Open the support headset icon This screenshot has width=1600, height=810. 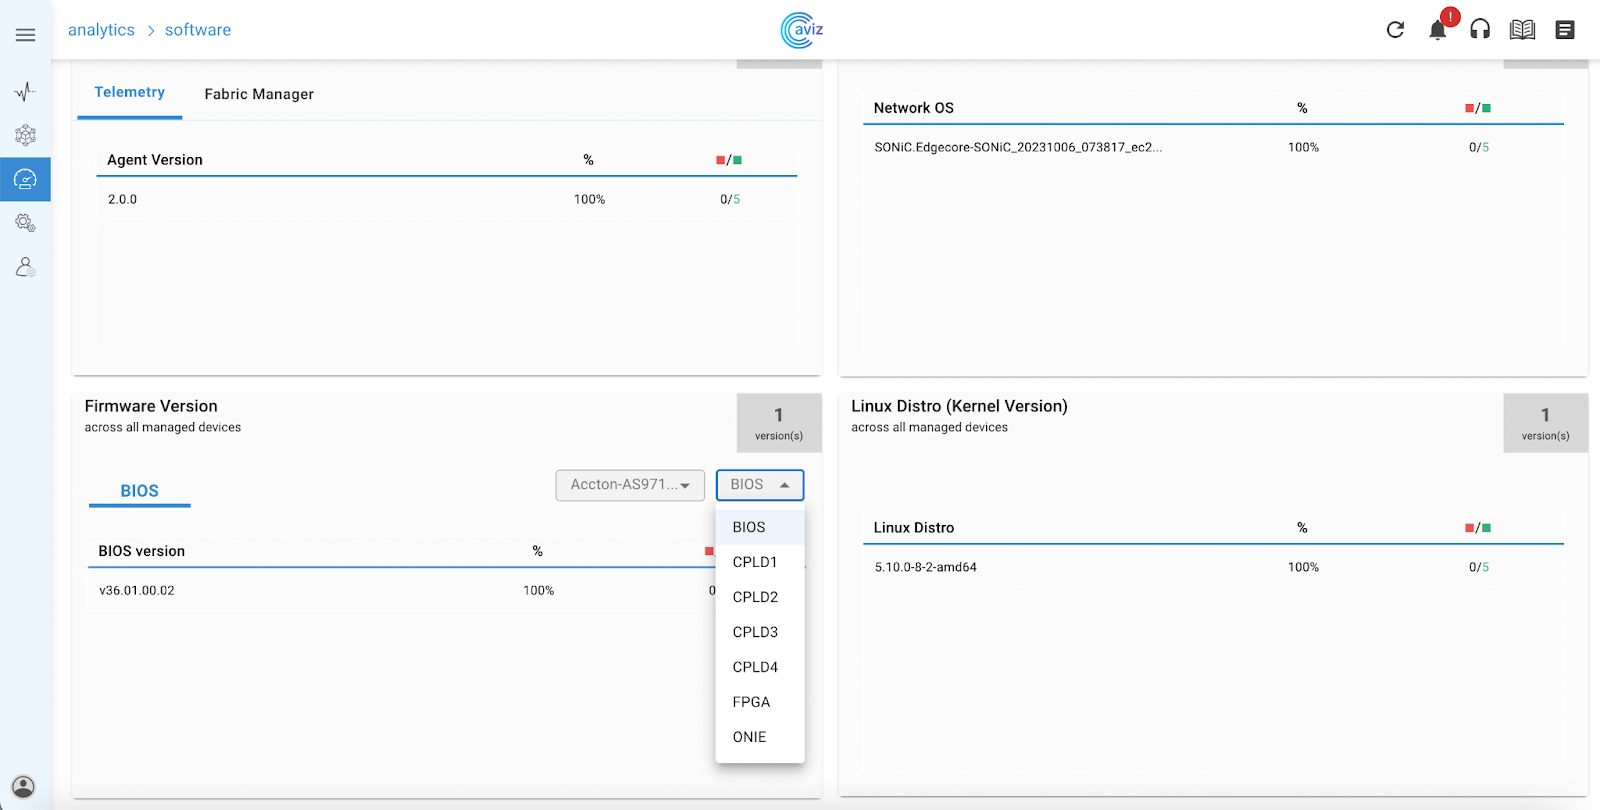[x=1480, y=30]
